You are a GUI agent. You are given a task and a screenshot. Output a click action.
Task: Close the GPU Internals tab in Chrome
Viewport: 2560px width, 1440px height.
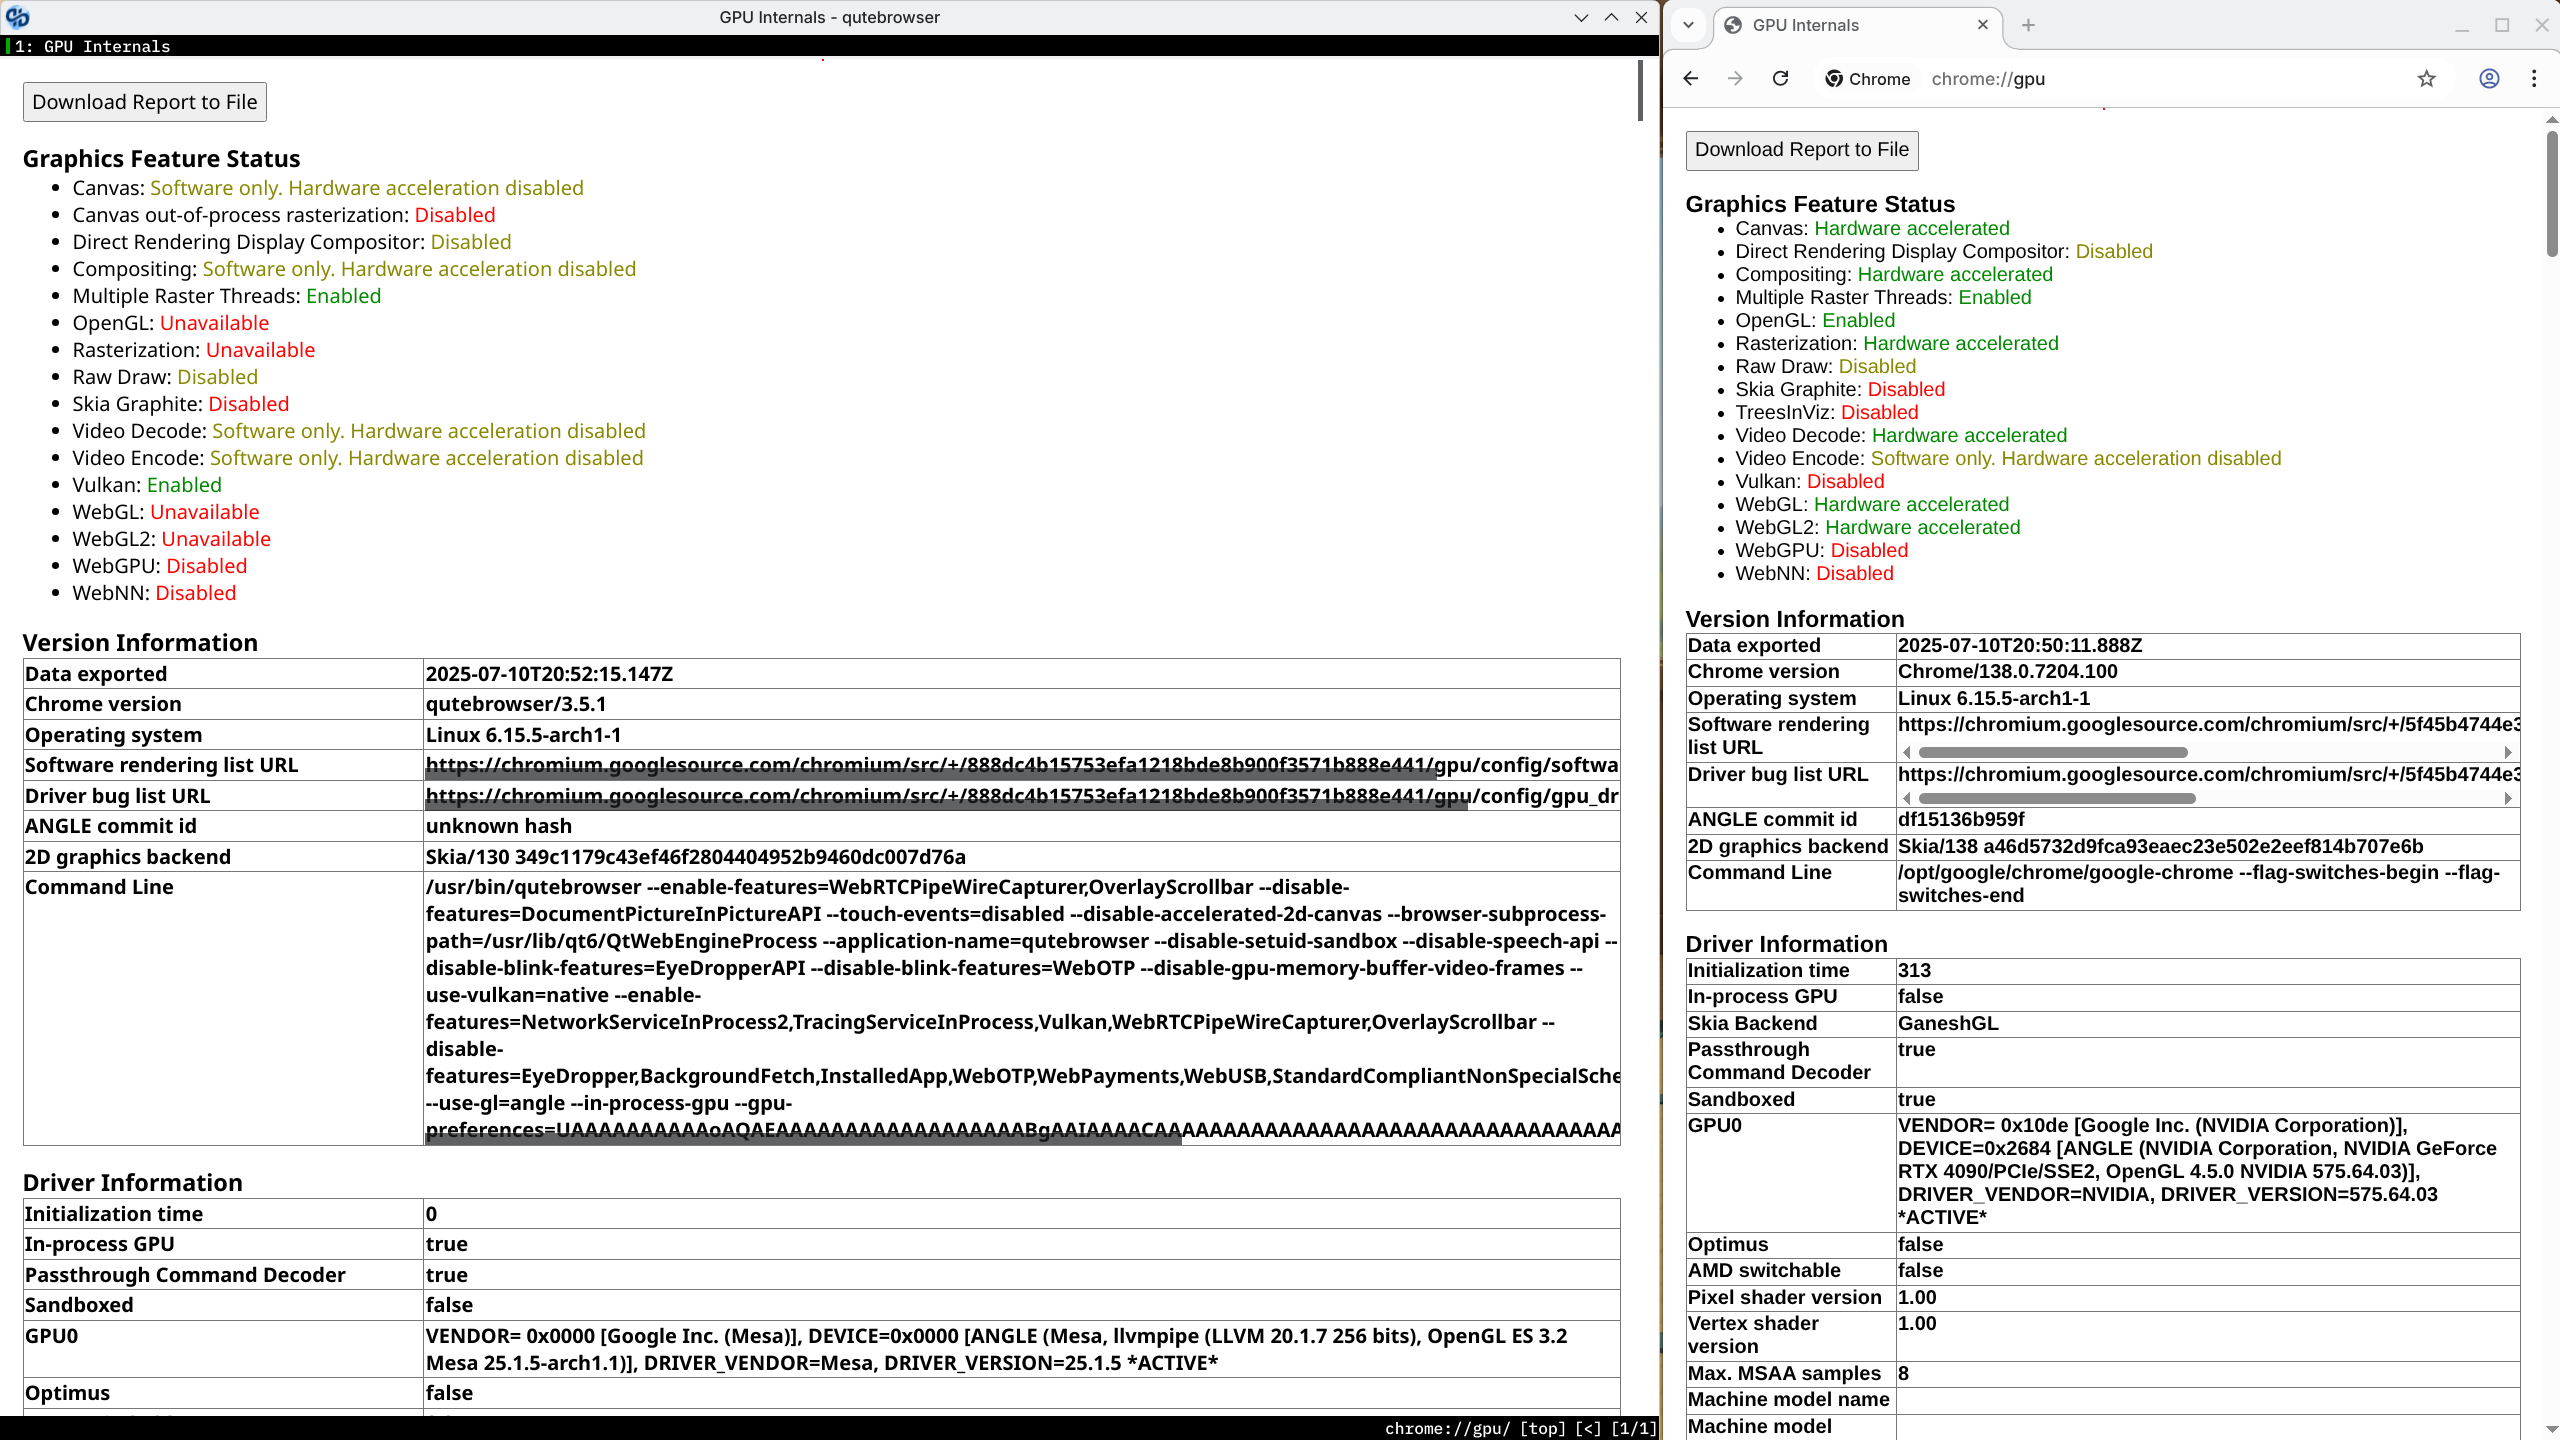click(x=1983, y=25)
